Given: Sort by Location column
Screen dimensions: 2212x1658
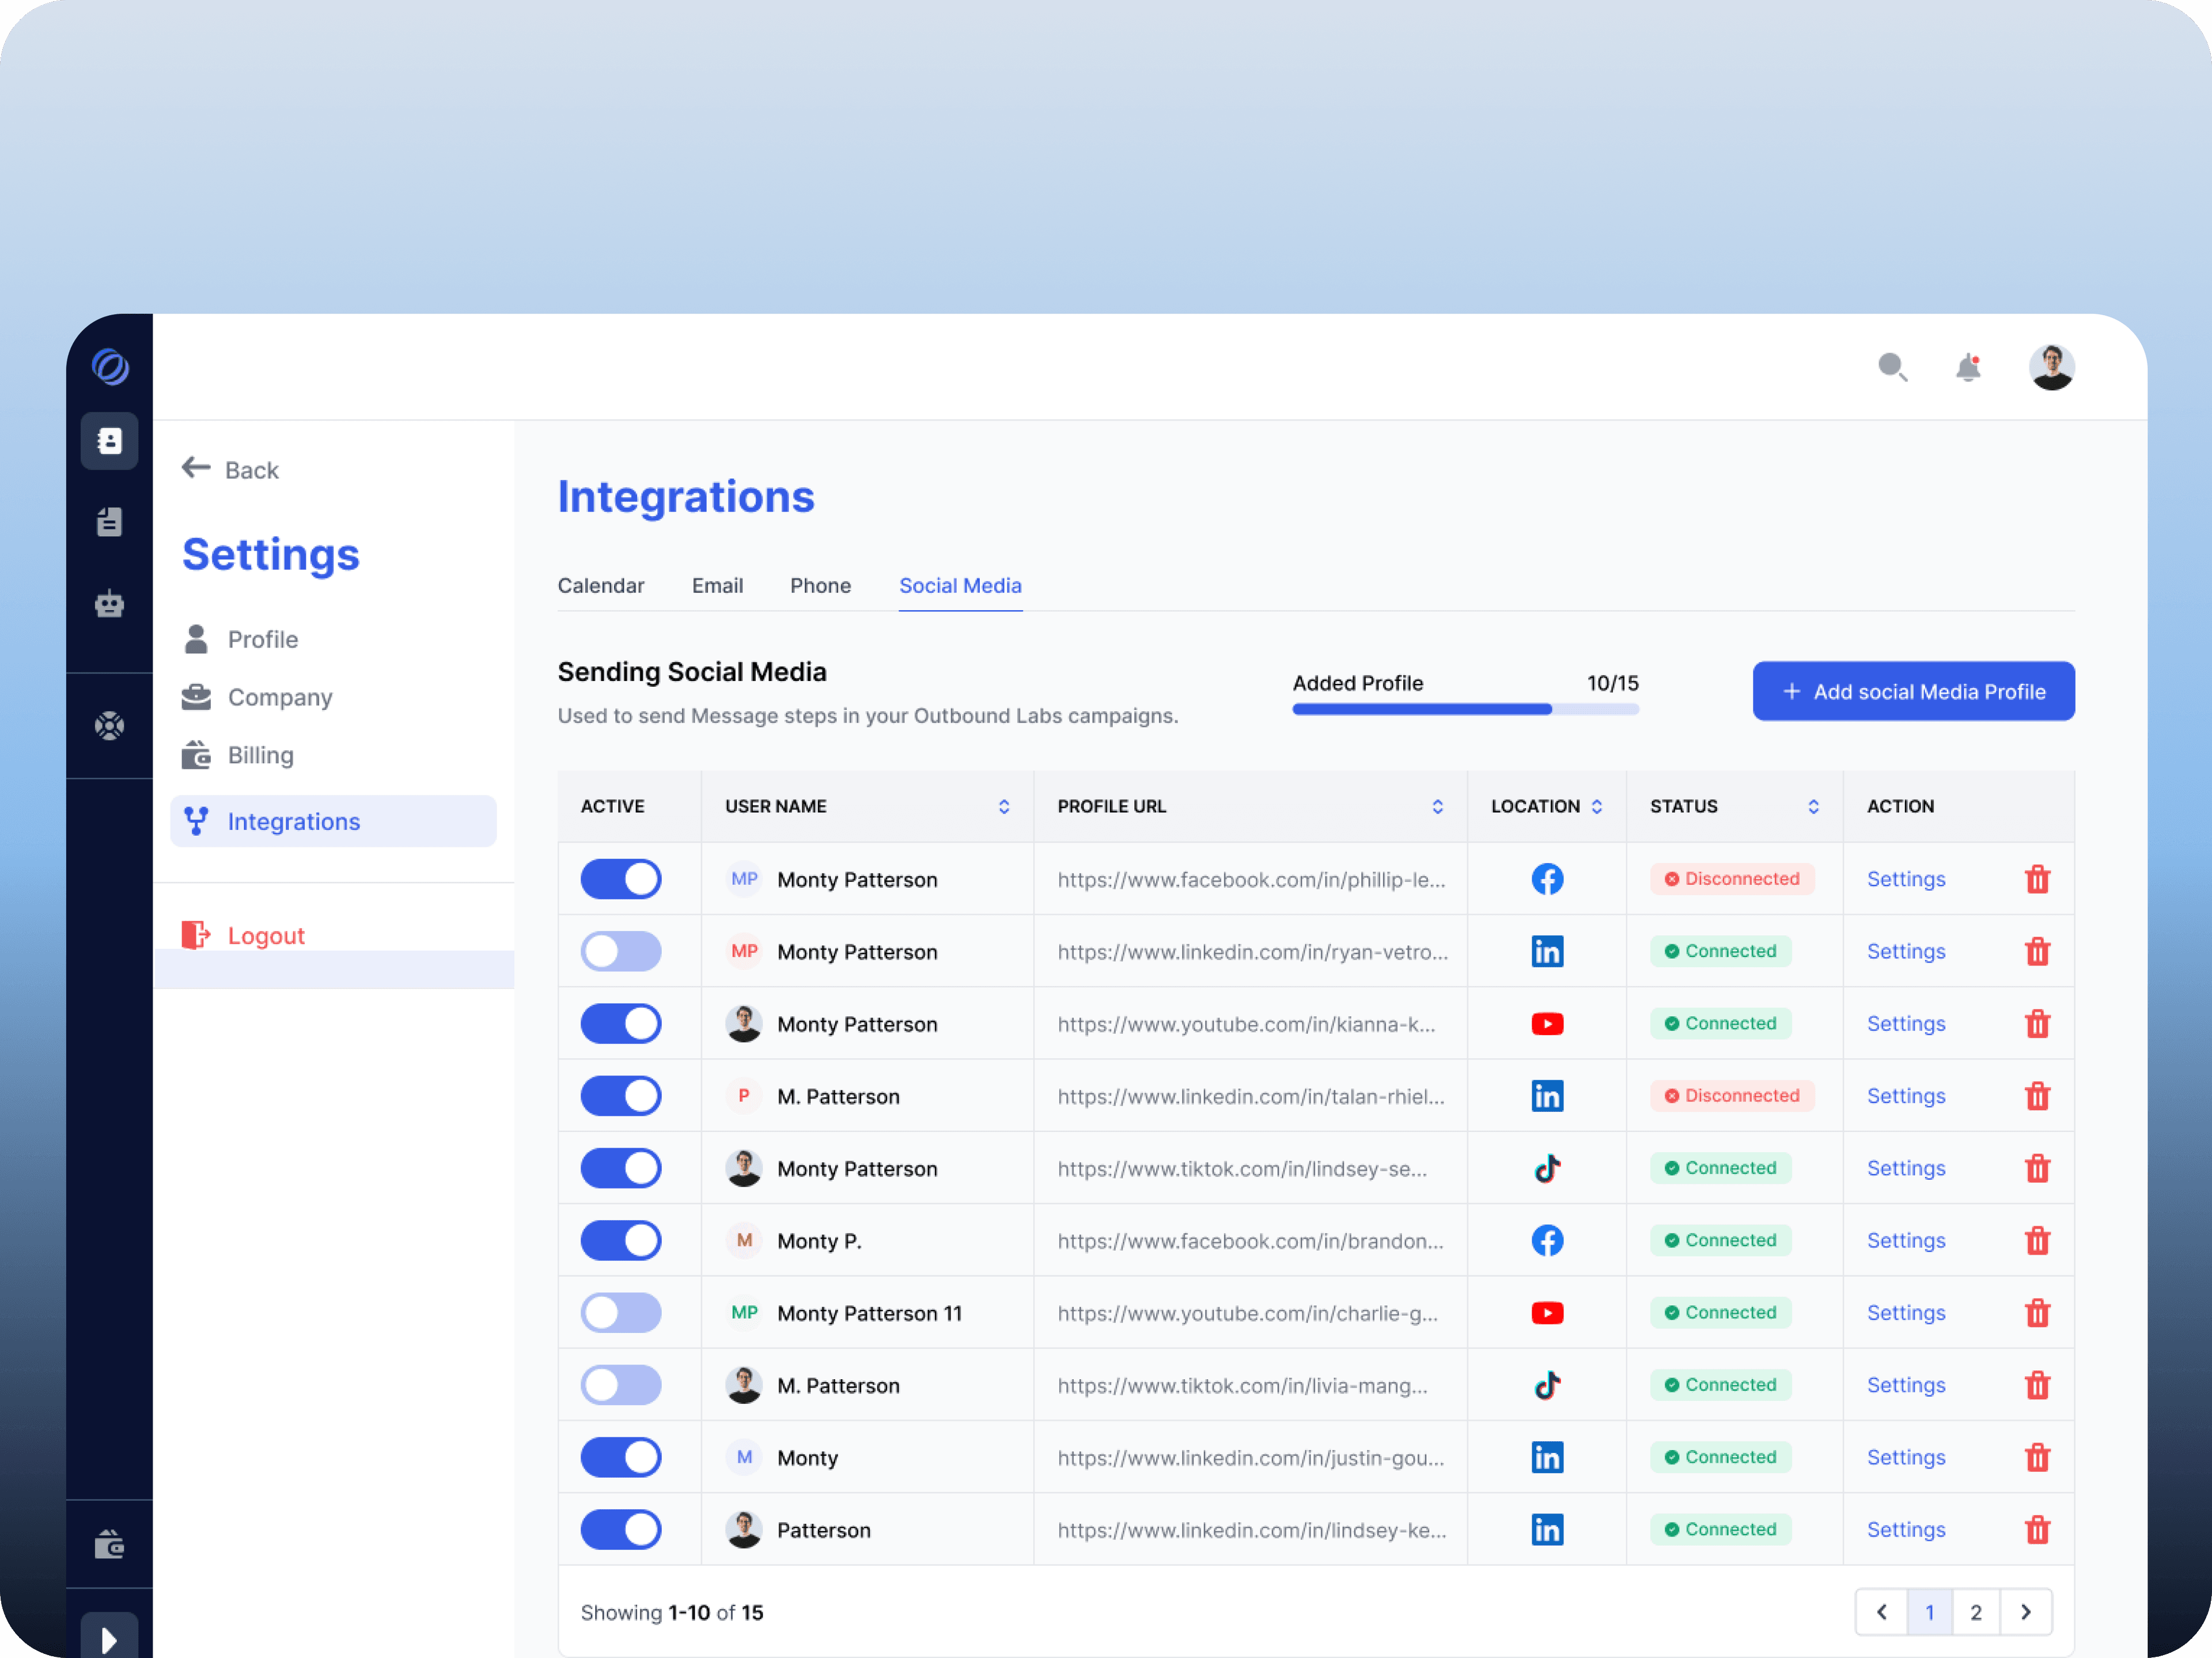Looking at the screenshot, I should pyautogui.click(x=1596, y=806).
